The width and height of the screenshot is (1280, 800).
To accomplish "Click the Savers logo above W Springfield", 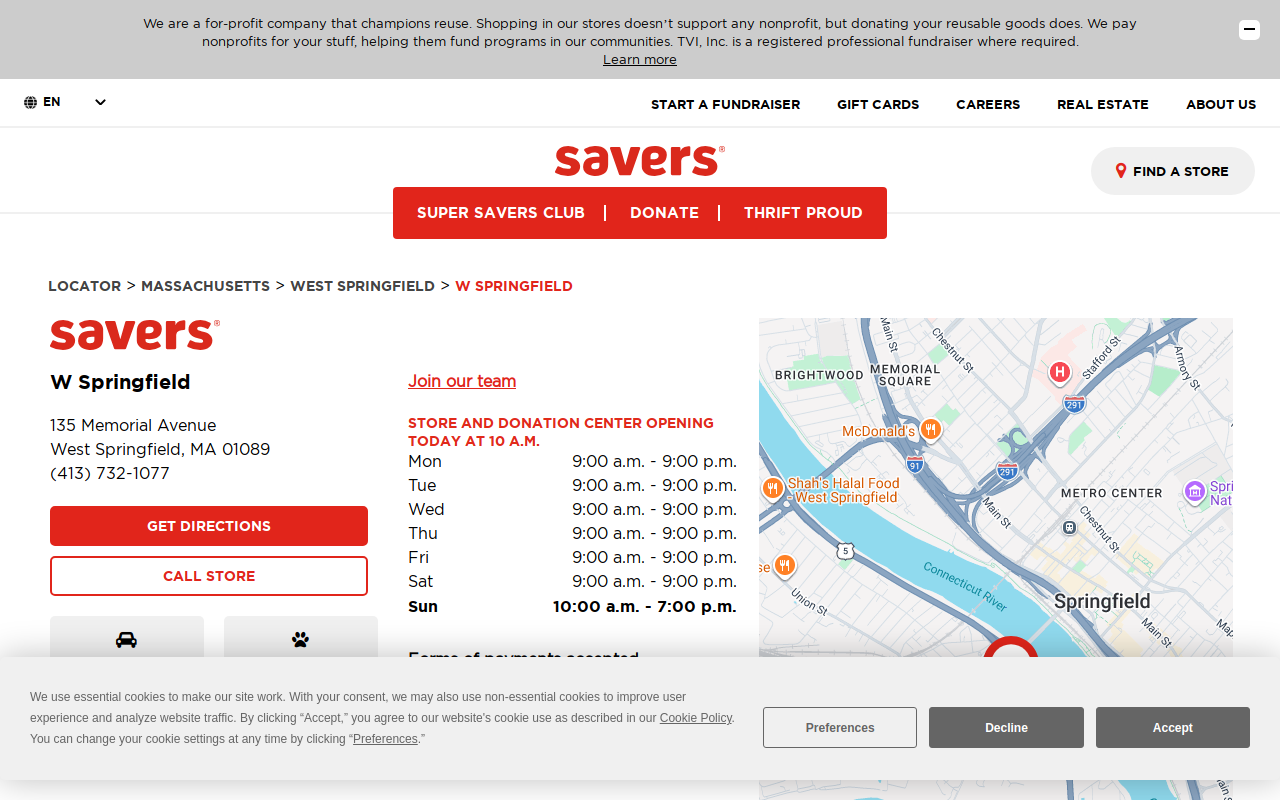I will pos(135,334).
